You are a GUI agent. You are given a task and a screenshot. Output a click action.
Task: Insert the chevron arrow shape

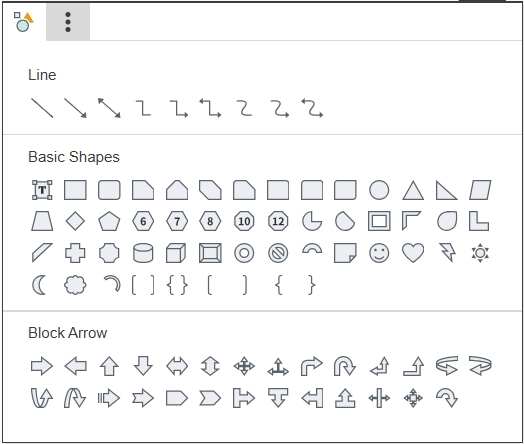(x=210, y=398)
